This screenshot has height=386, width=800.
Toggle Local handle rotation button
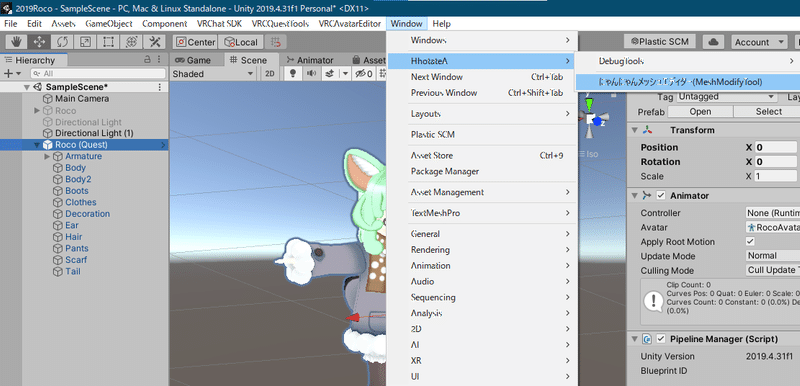[241, 42]
